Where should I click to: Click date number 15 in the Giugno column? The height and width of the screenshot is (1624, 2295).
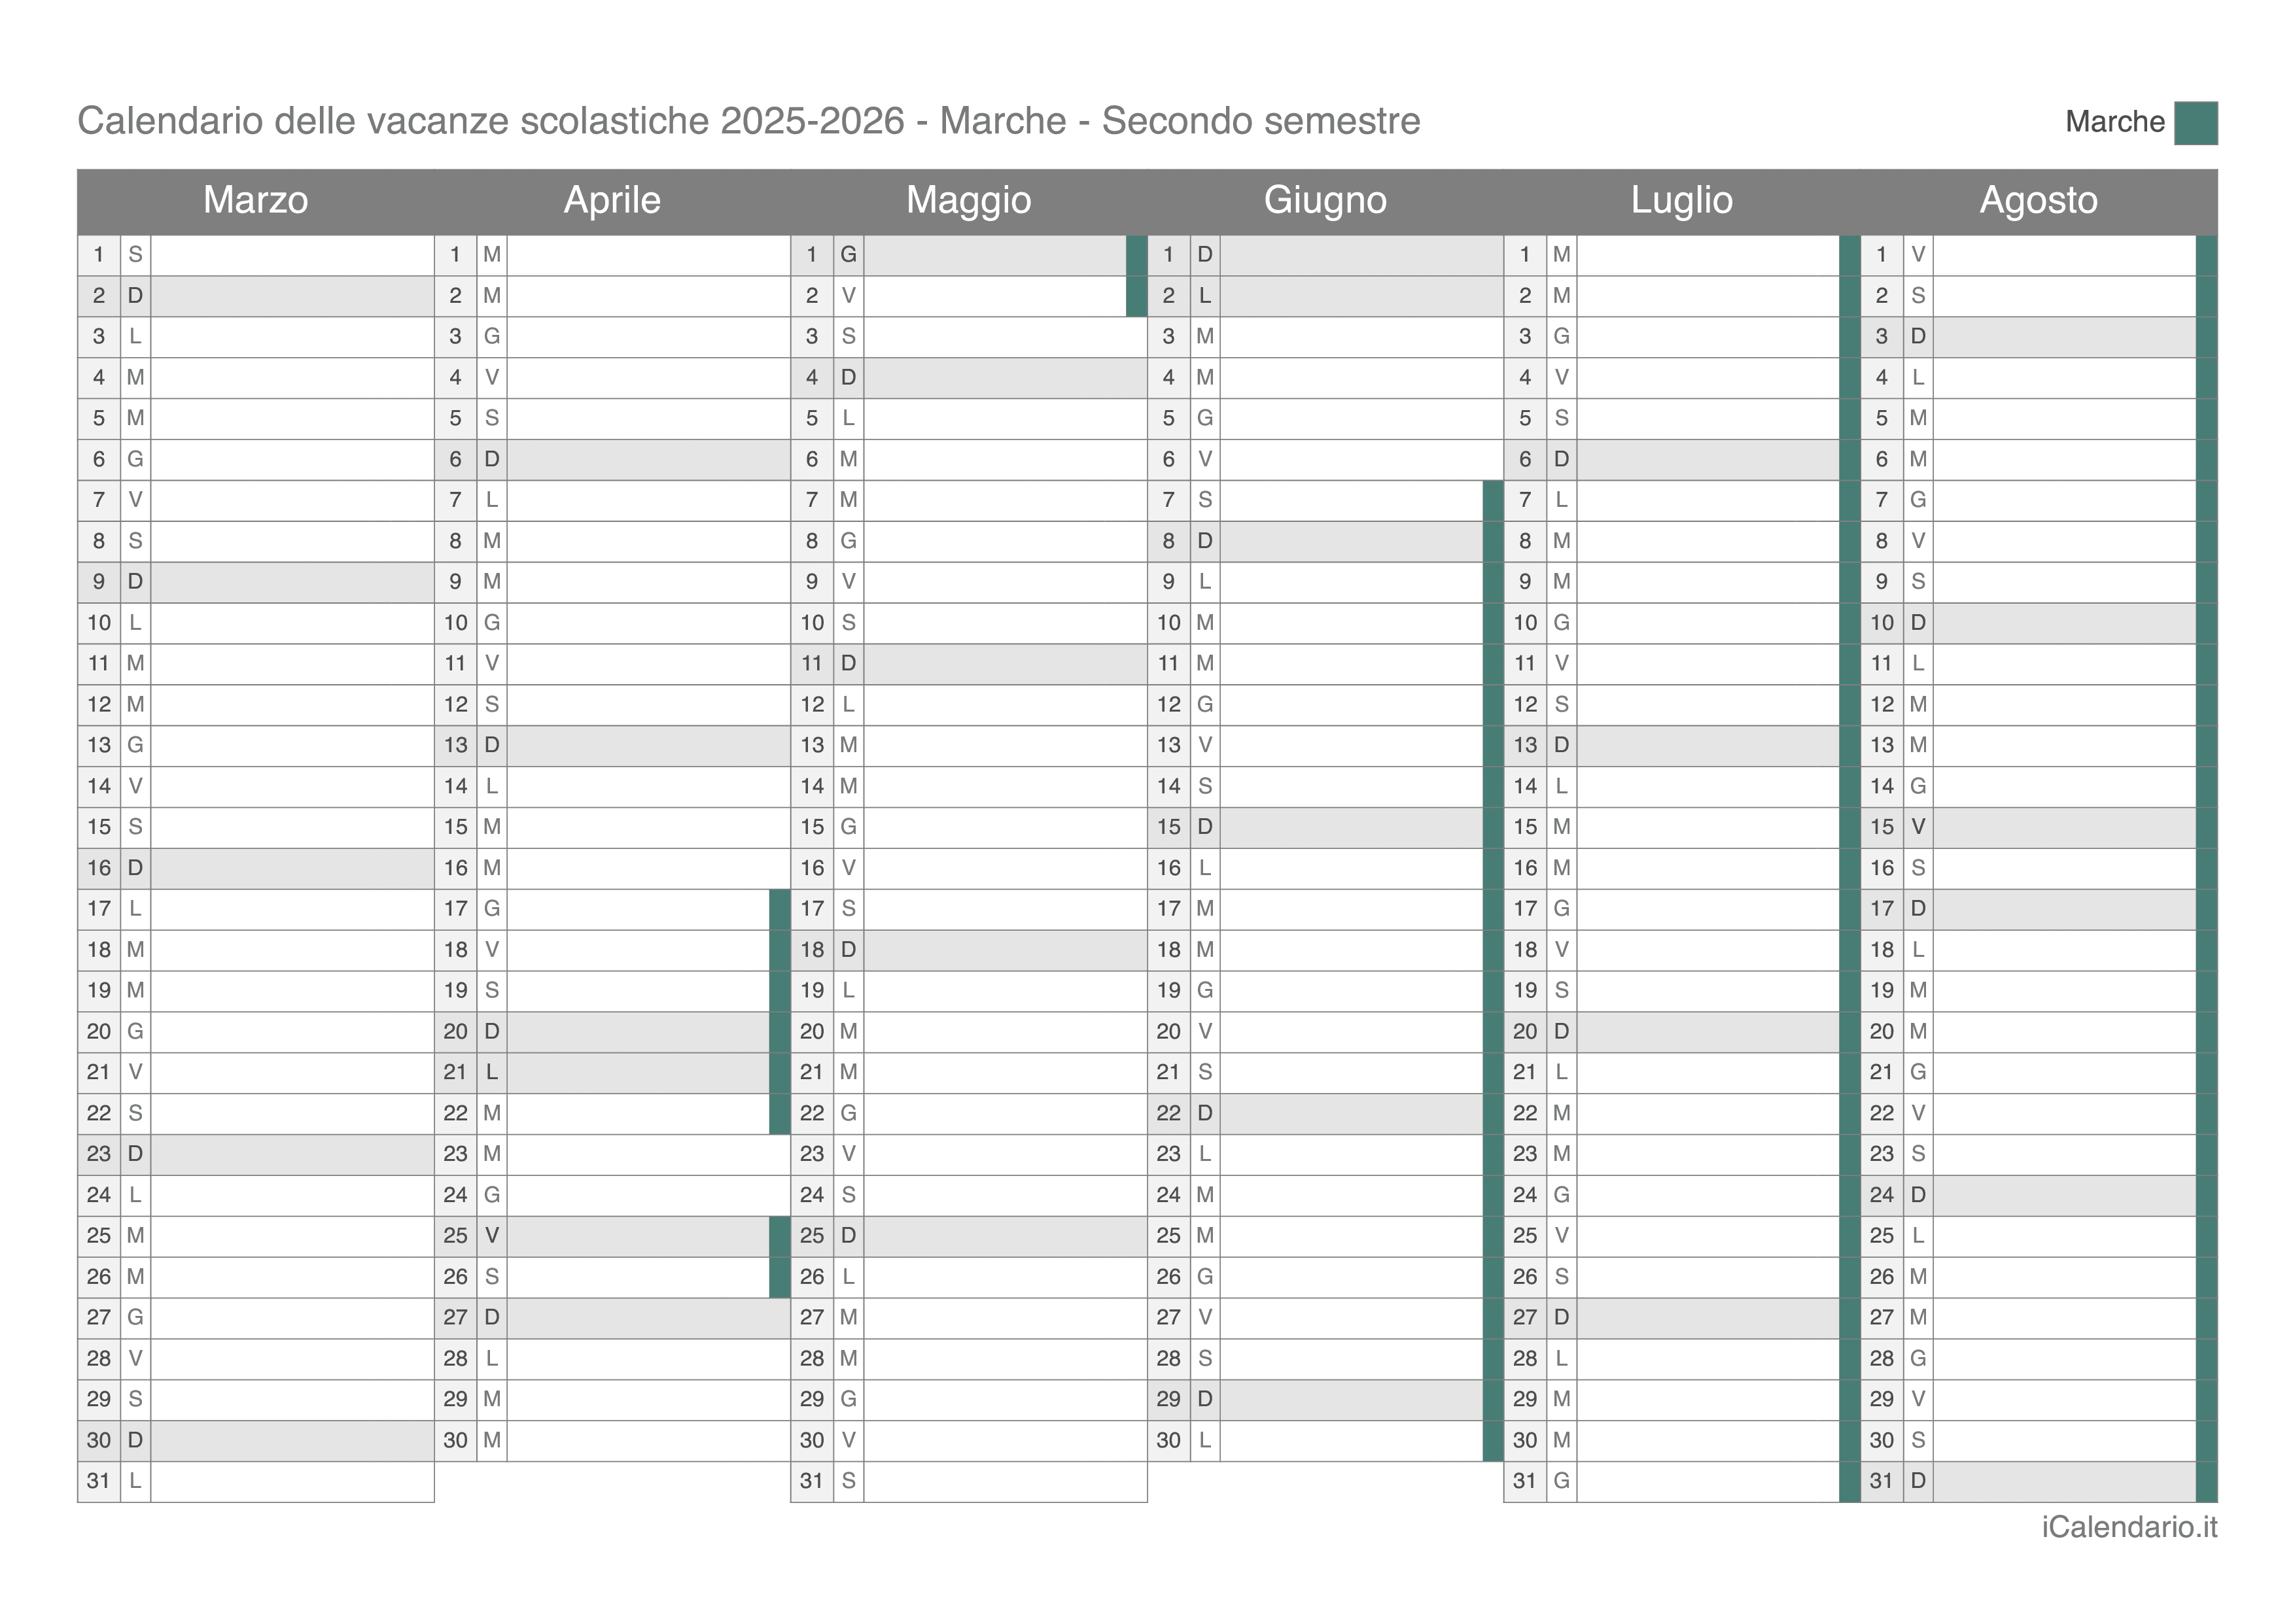(1169, 827)
